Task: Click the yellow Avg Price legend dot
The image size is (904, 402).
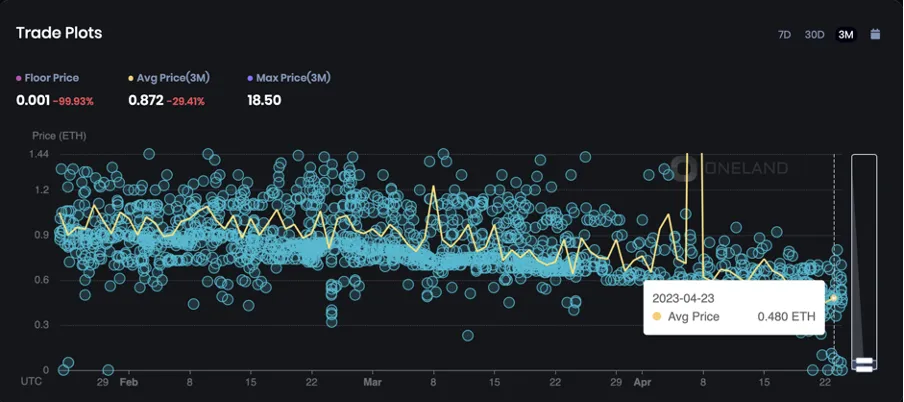Action: [x=131, y=77]
